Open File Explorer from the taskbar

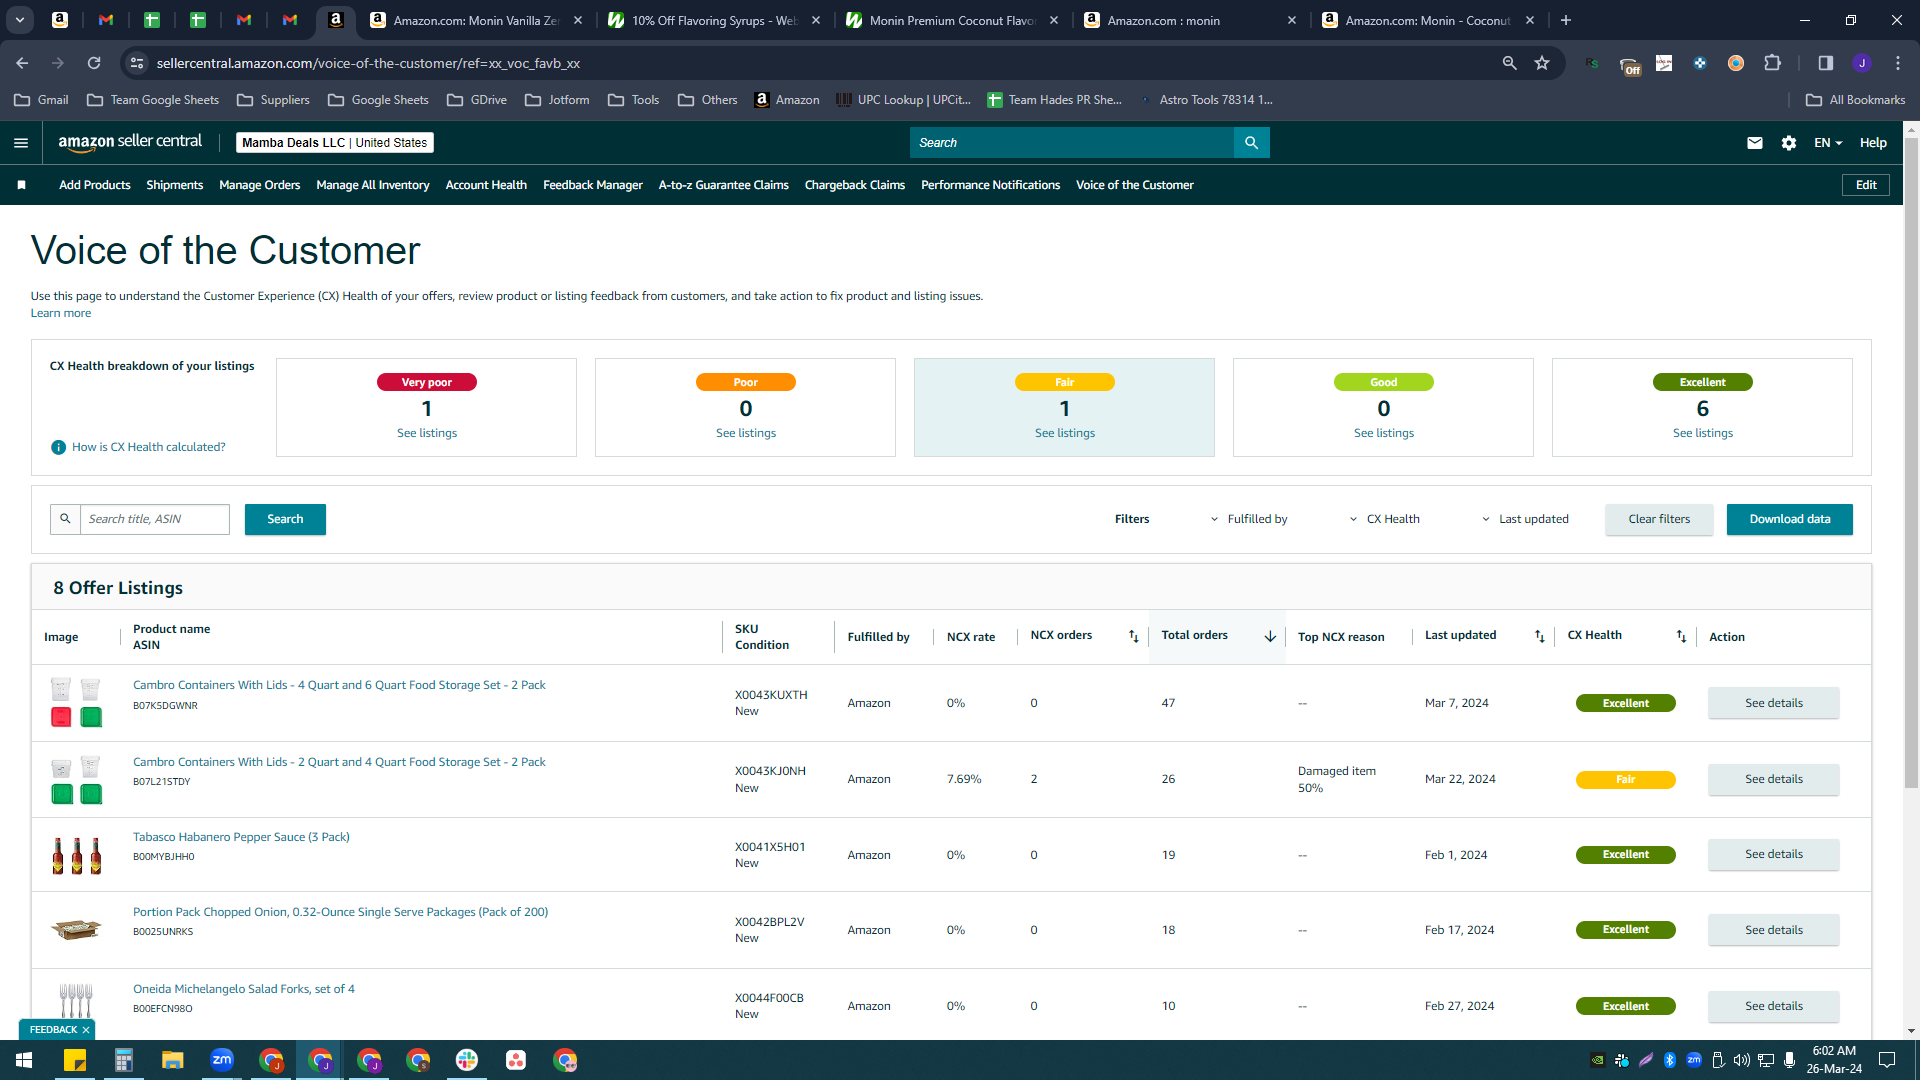pyautogui.click(x=173, y=1060)
